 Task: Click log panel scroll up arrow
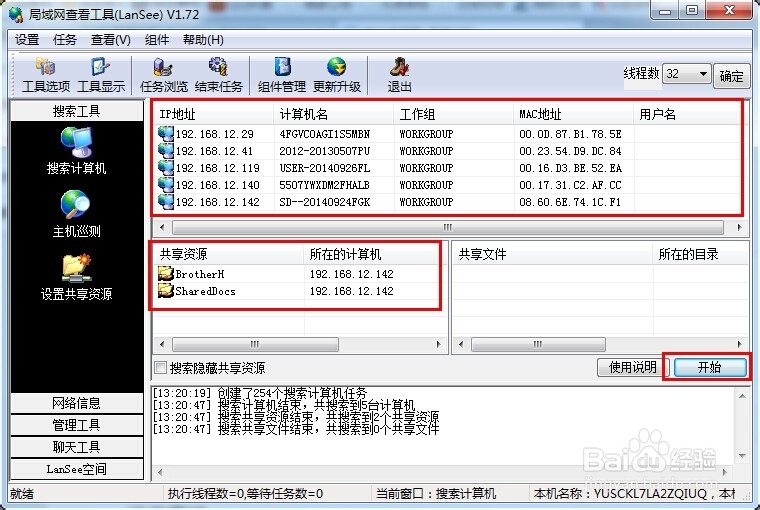742,396
